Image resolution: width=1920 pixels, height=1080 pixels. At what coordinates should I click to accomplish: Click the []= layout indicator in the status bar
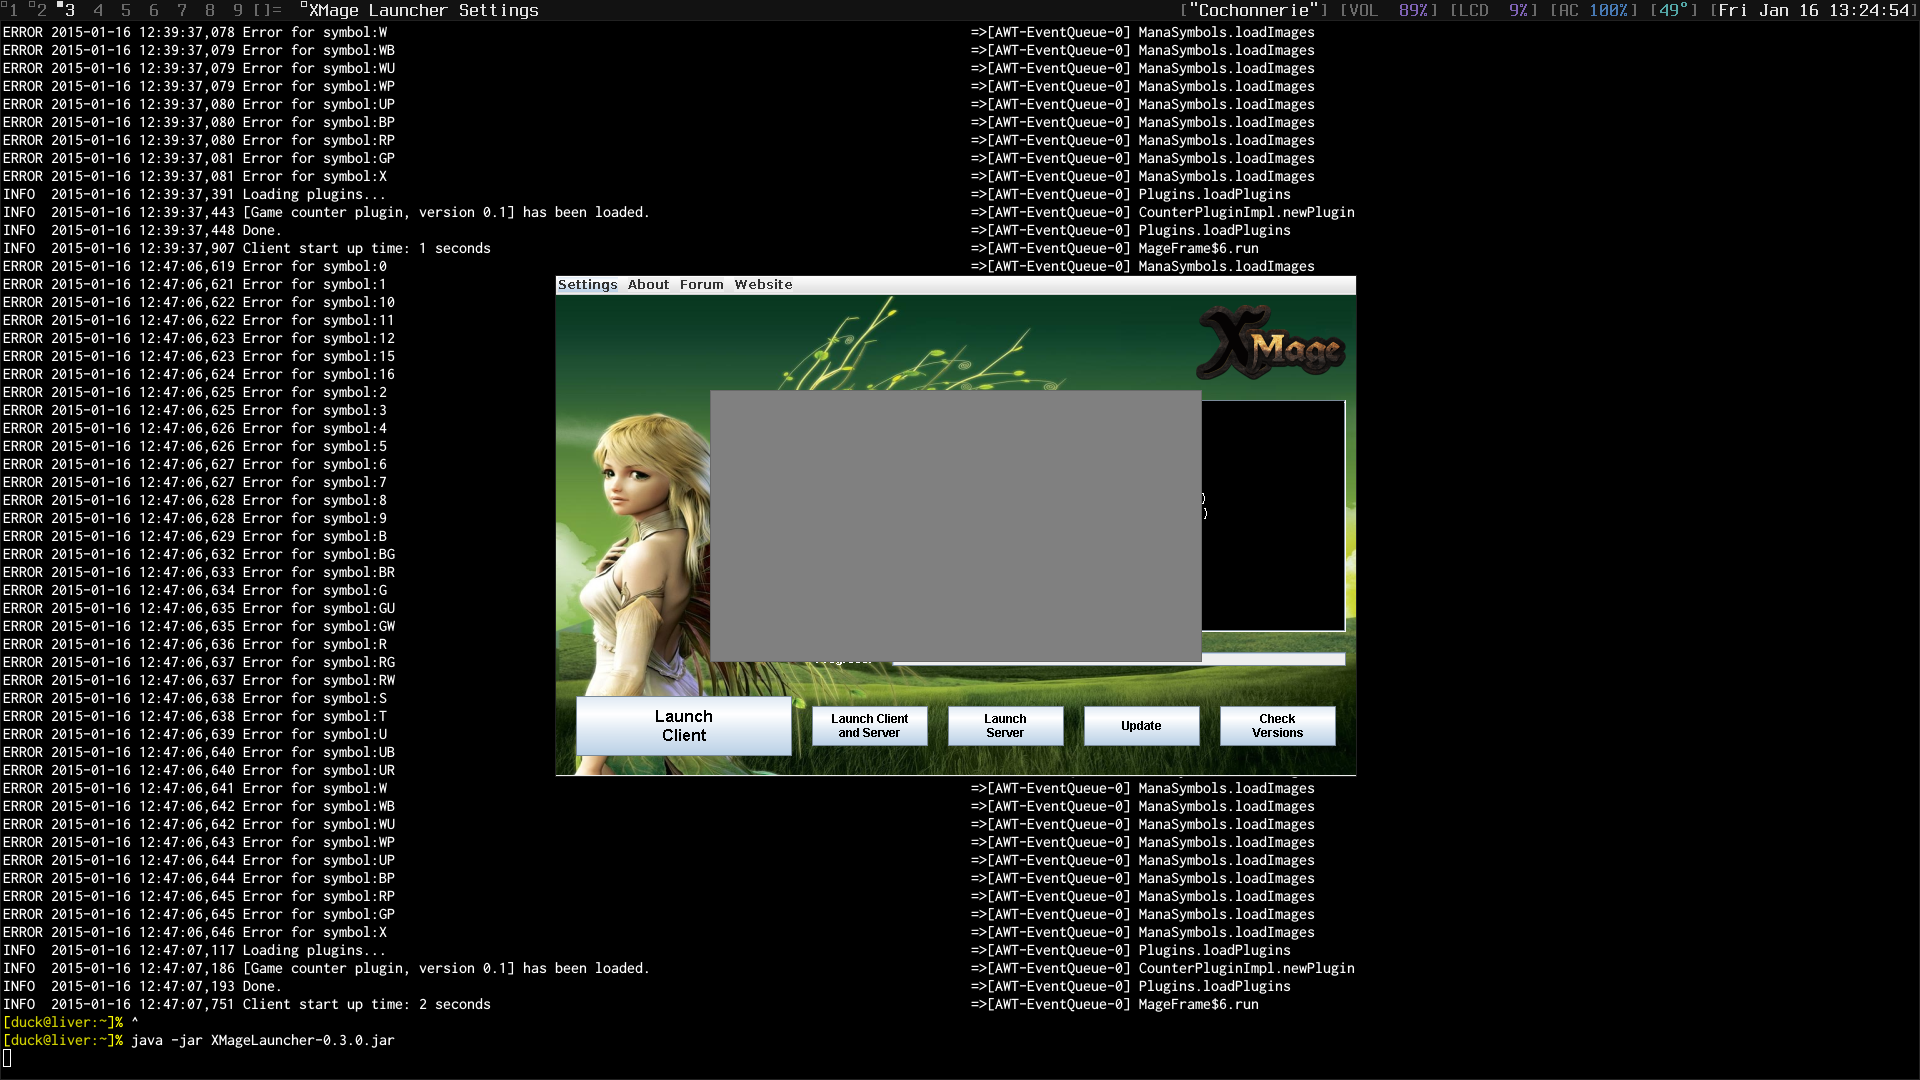point(267,10)
